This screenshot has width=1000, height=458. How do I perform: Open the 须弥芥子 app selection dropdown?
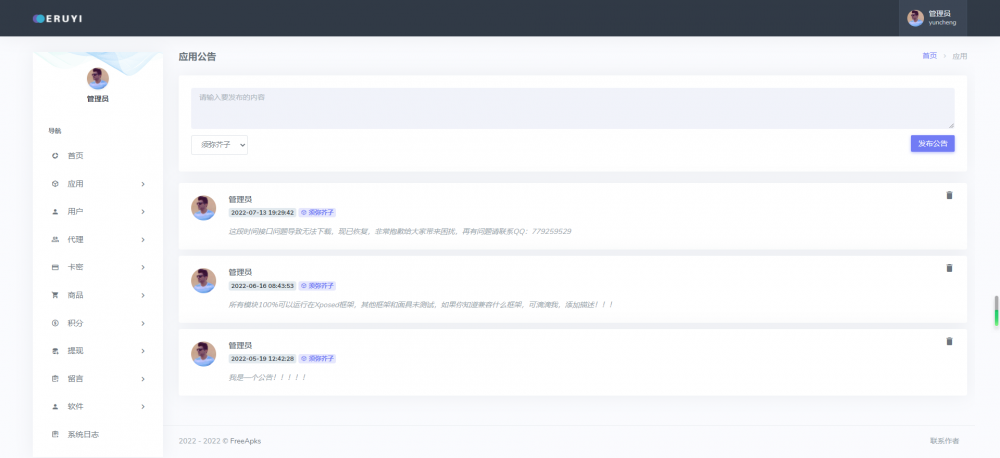coord(219,145)
